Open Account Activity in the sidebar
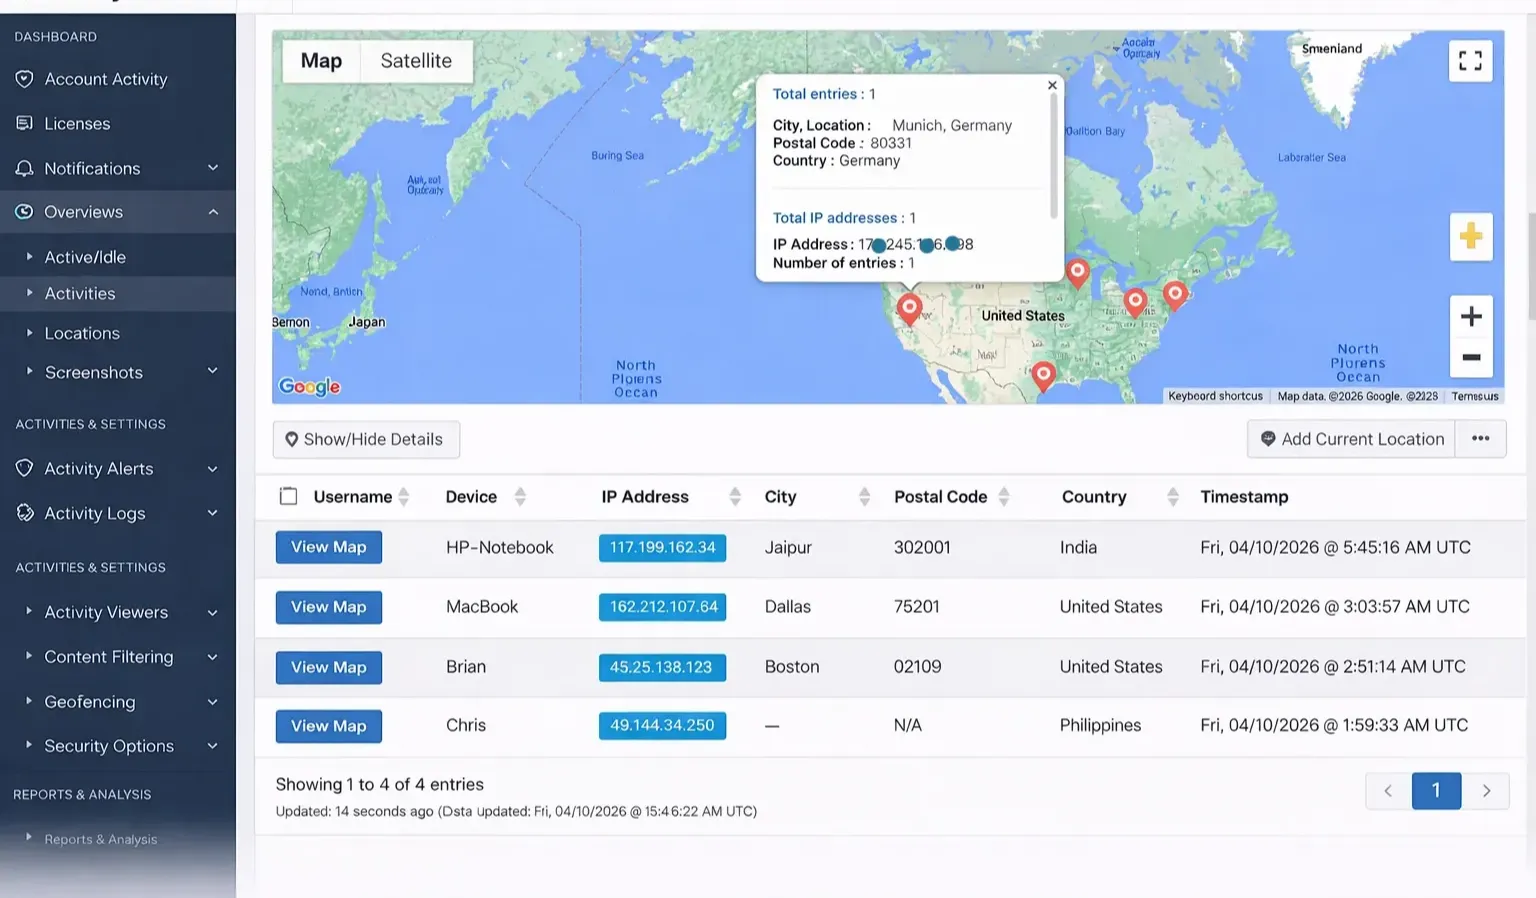1536x898 pixels. (105, 79)
